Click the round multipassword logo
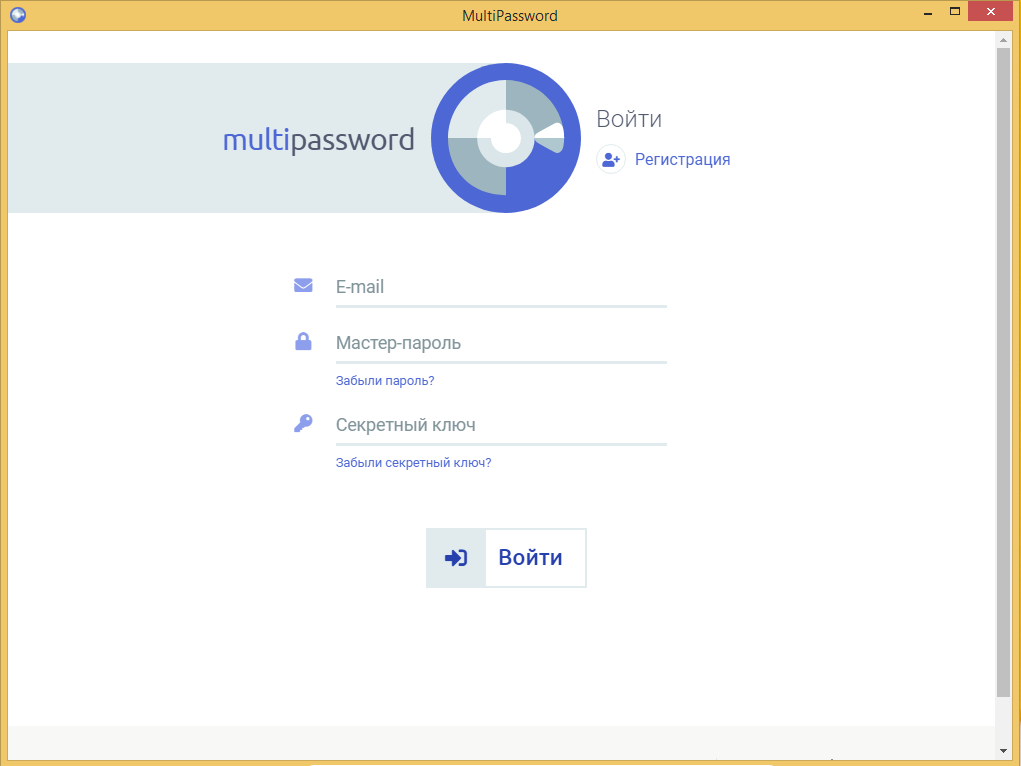This screenshot has height=766, width=1021. (506, 138)
